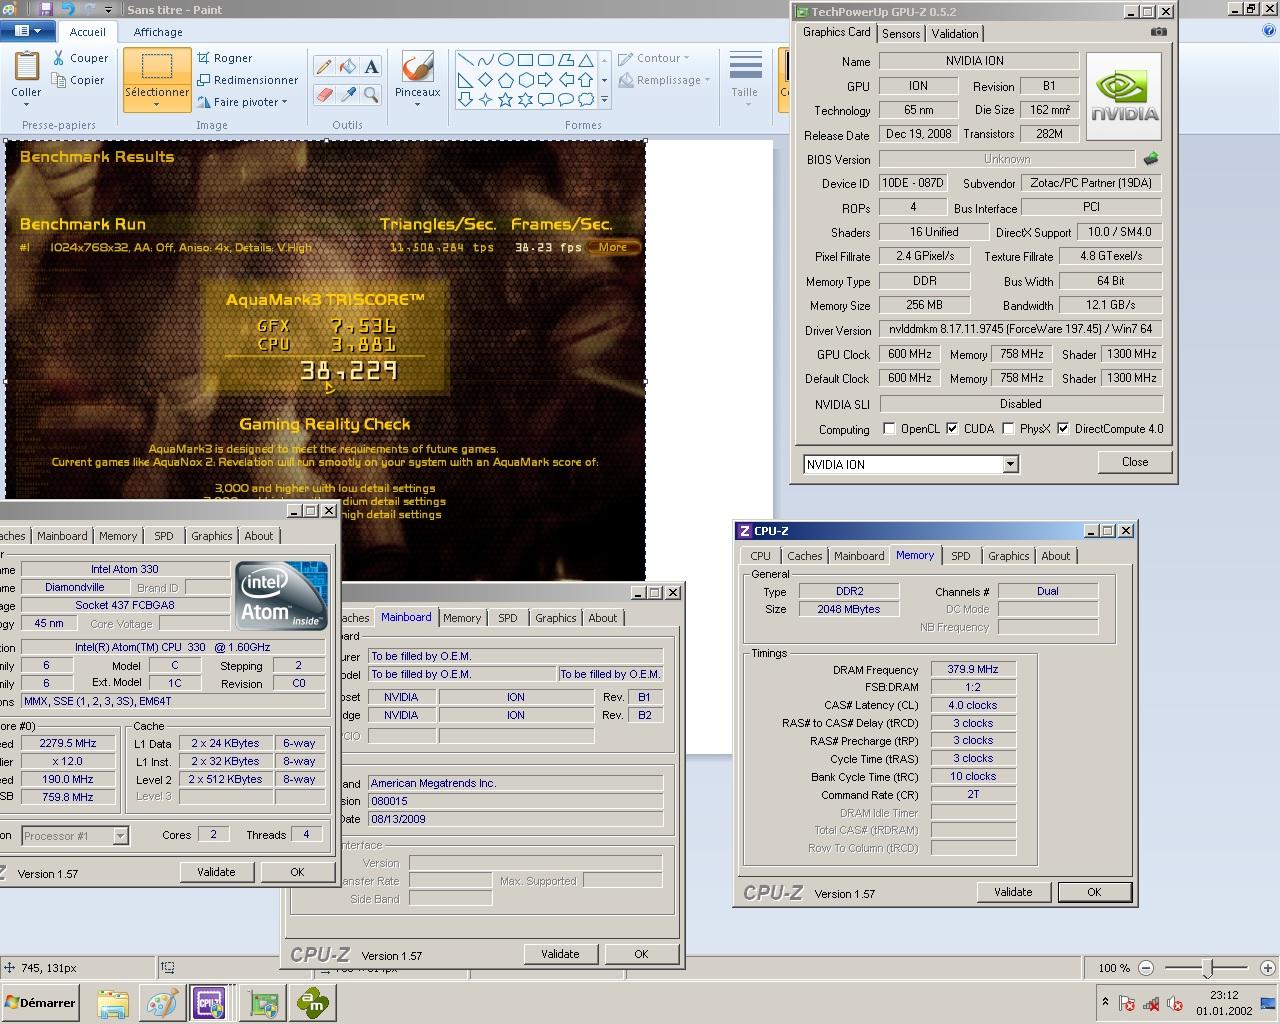1280x1024 pixels.
Task: Click the Save icon in Paint's quick access bar
Action: tap(46, 9)
